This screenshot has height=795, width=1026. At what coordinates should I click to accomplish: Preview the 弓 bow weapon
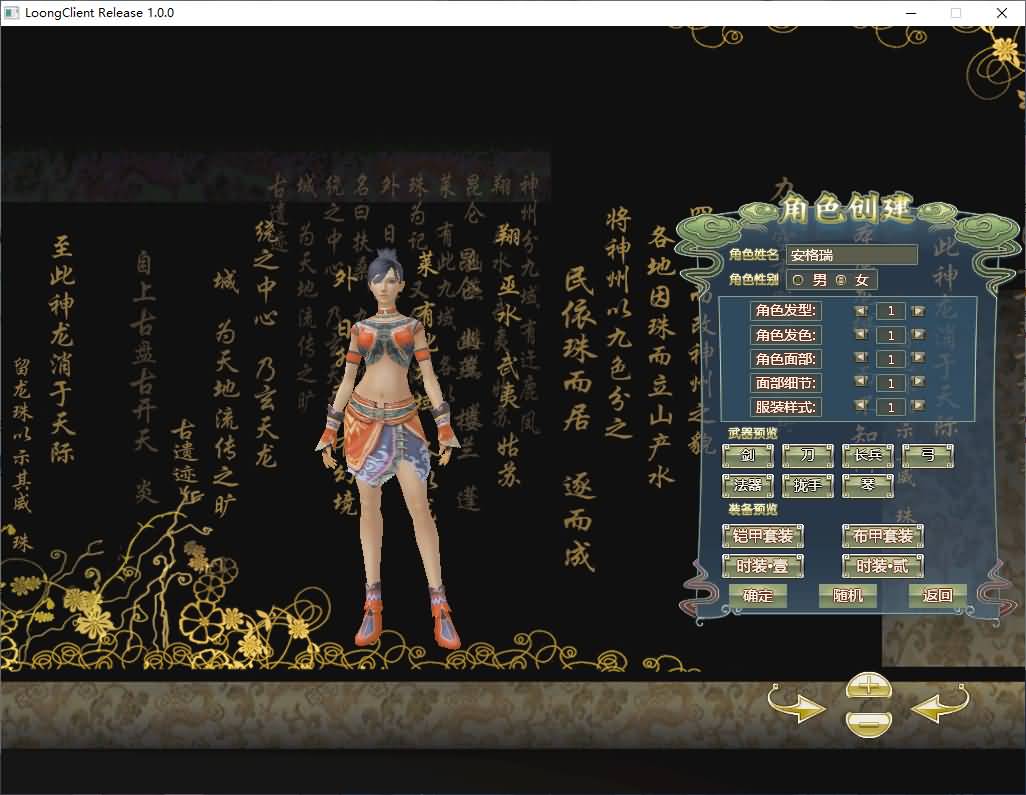click(928, 456)
